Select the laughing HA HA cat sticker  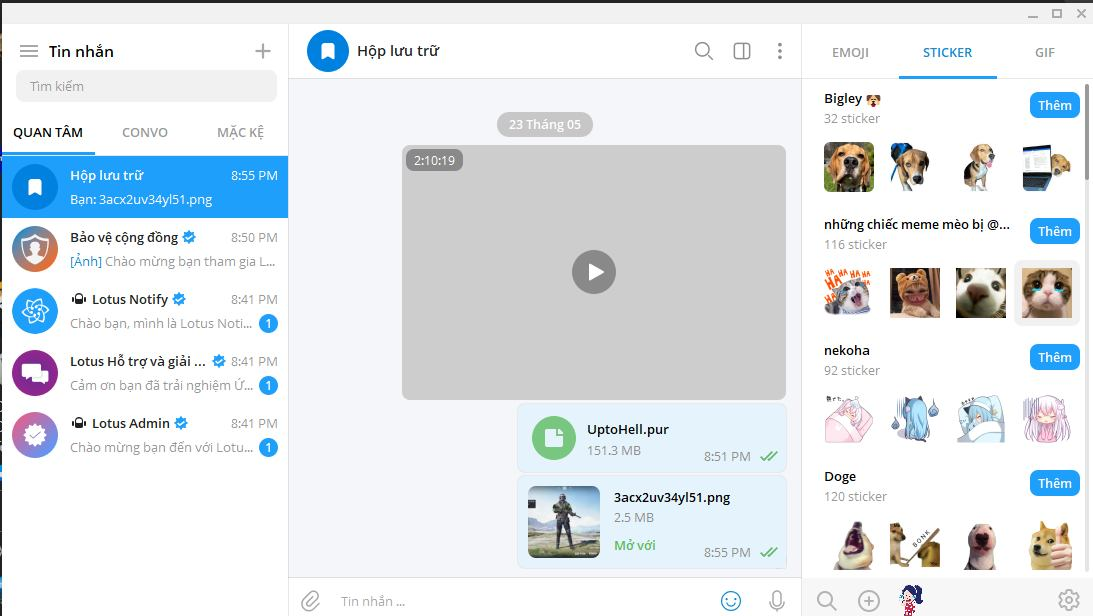coord(848,293)
